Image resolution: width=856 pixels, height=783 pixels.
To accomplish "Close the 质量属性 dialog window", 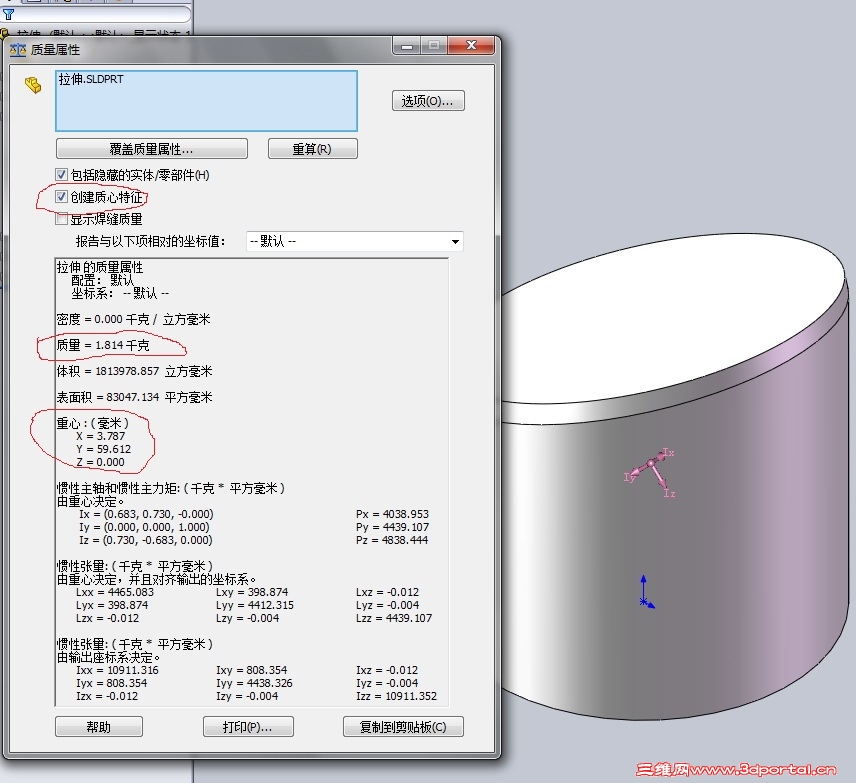I will (471, 45).
